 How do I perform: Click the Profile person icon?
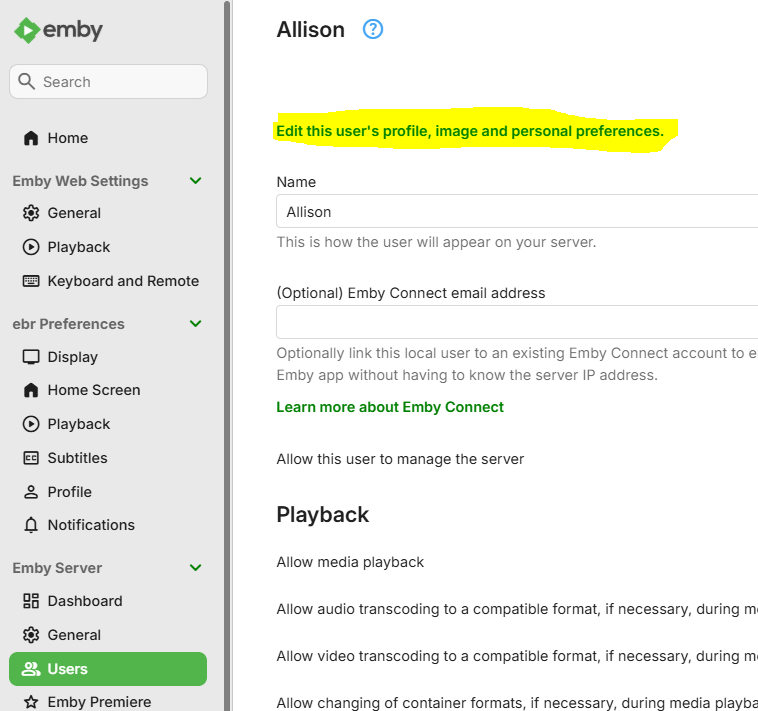tap(31, 492)
